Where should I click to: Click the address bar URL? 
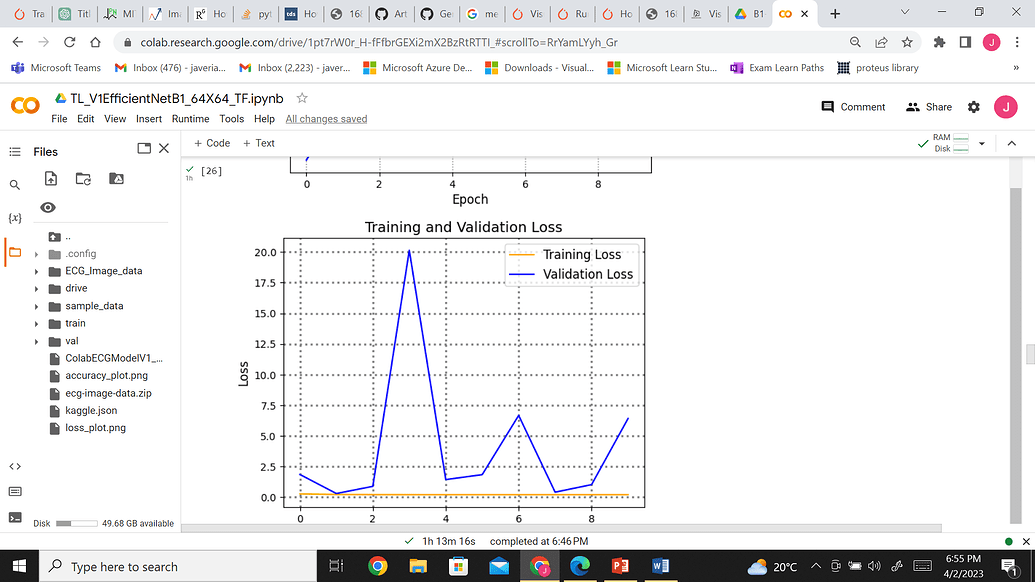(379, 42)
